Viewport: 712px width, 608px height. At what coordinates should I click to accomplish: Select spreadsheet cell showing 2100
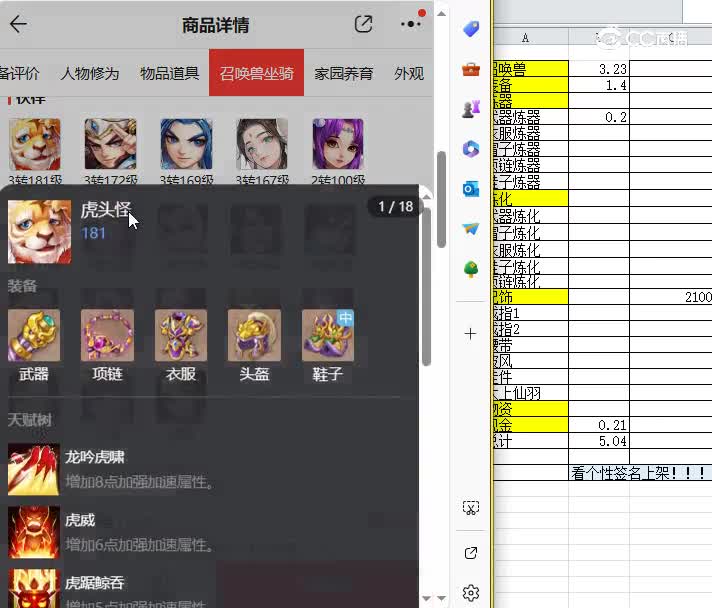pos(671,297)
